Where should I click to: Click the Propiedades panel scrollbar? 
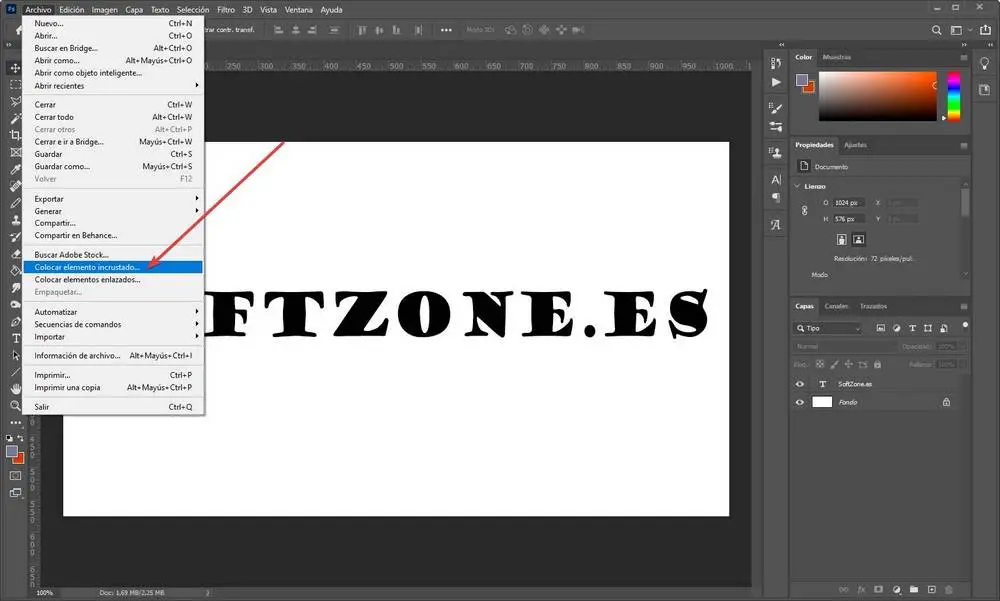click(x=965, y=201)
